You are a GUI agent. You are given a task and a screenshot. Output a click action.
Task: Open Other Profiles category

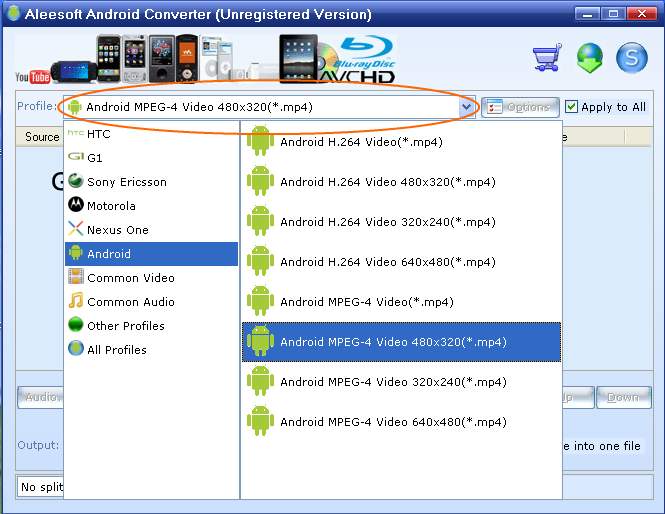pyautogui.click(x=151, y=326)
